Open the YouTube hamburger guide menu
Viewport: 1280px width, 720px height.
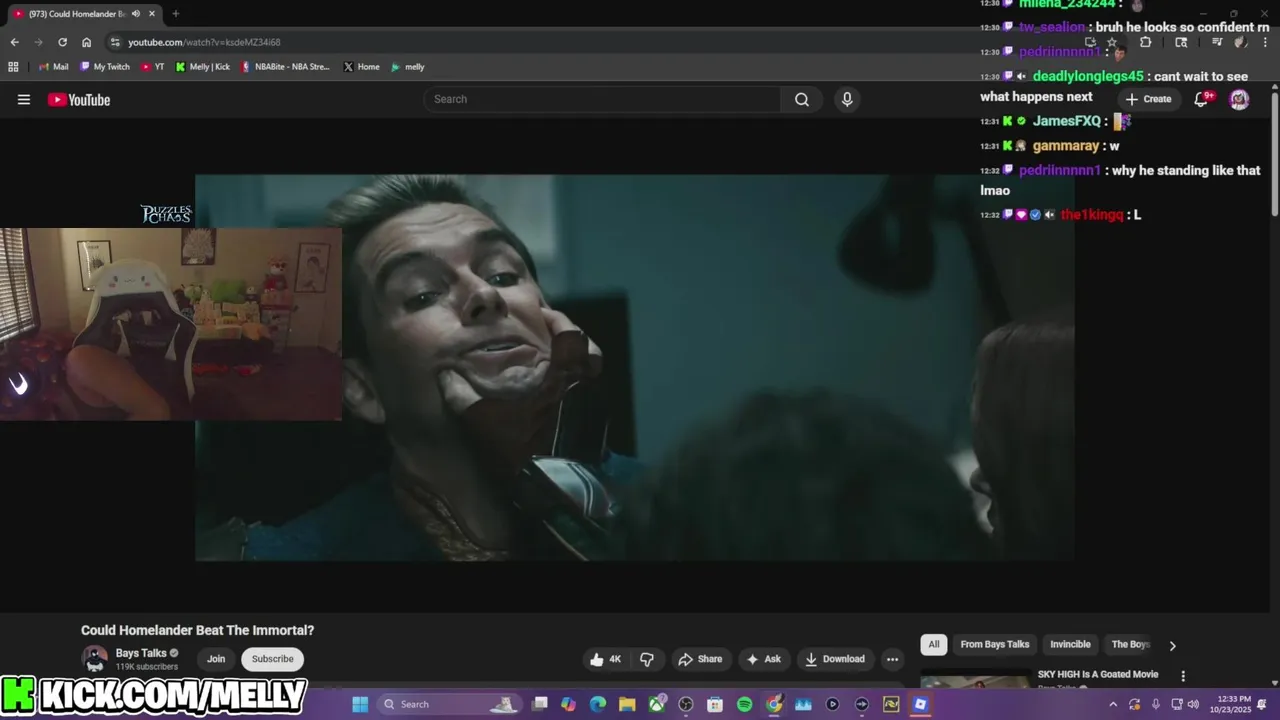[x=24, y=99]
